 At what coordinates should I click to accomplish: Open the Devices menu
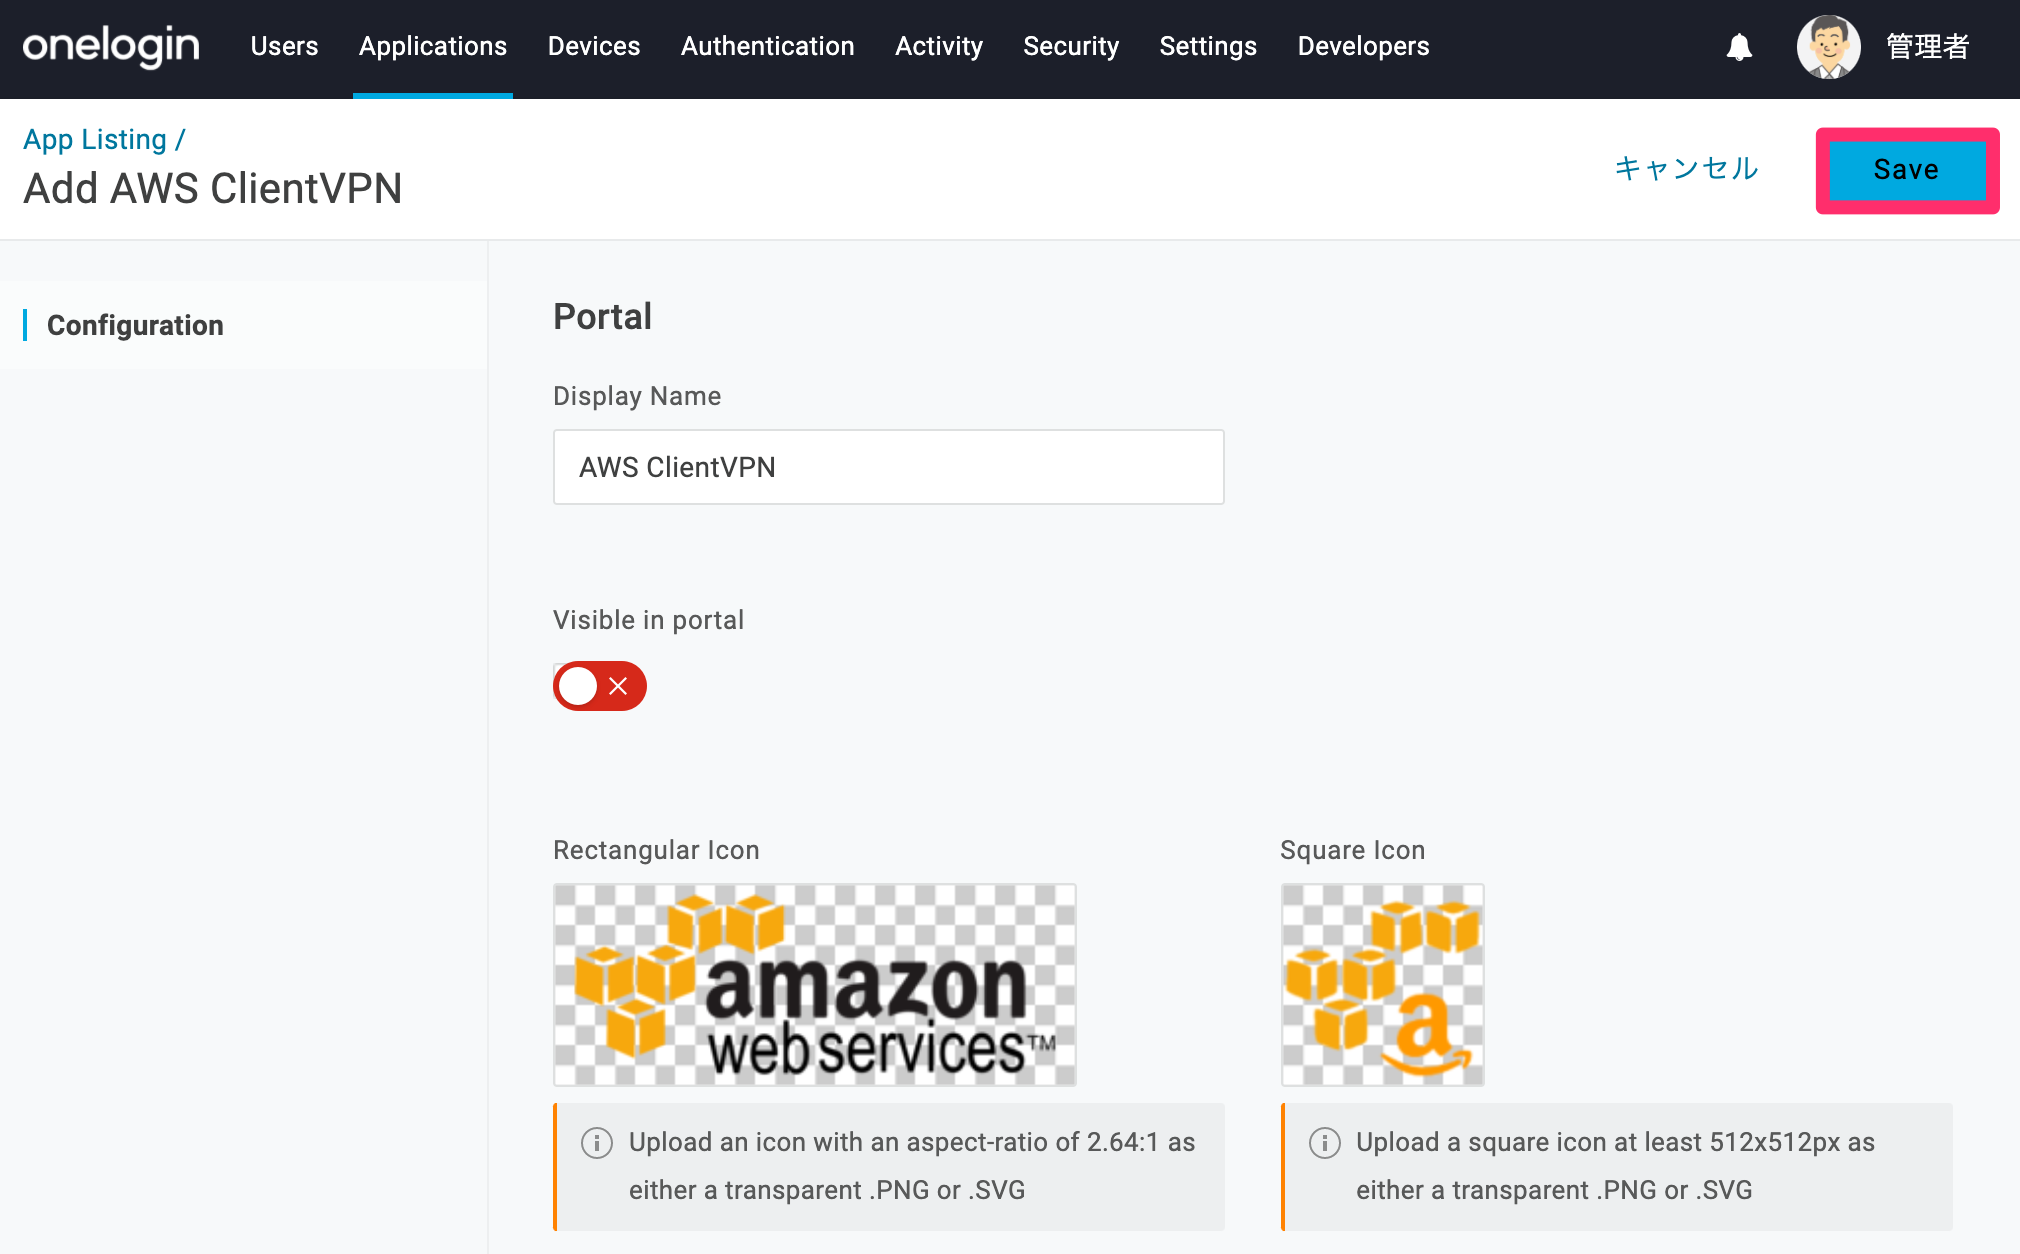coord(594,46)
